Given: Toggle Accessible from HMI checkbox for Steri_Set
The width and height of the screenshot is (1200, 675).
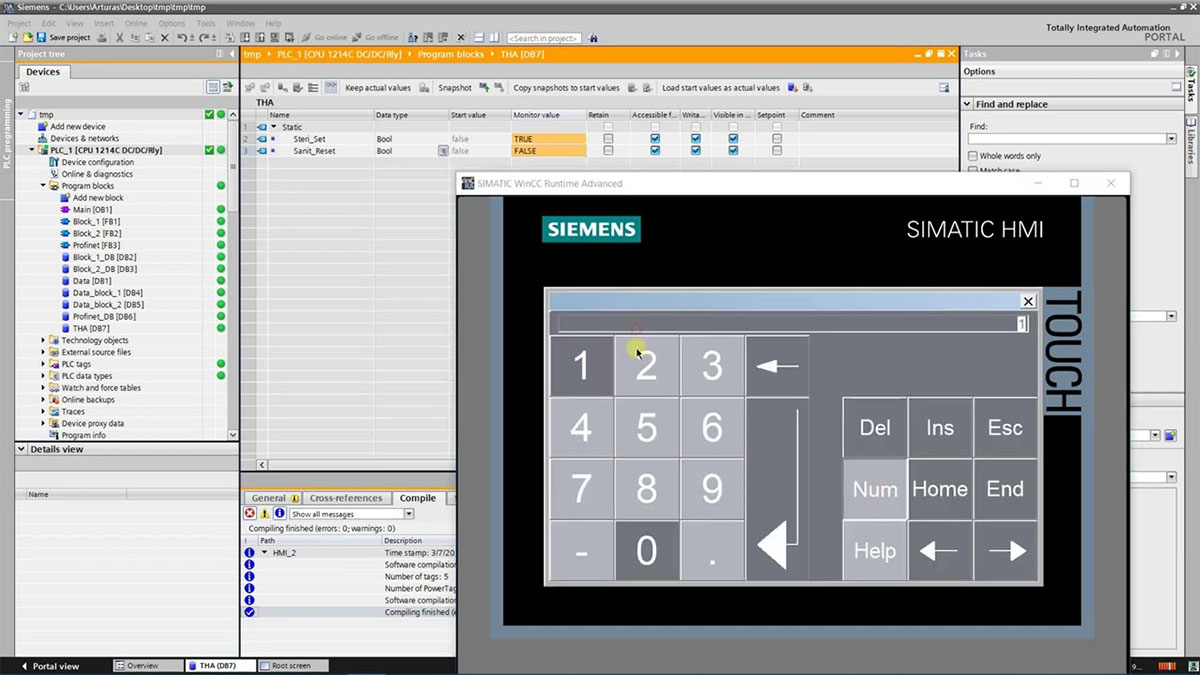Looking at the screenshot, I should tap(655, 139).
